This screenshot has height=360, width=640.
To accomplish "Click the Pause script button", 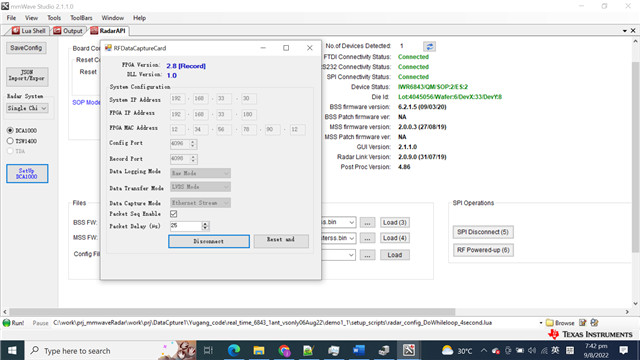I will [x=40, y=322].
